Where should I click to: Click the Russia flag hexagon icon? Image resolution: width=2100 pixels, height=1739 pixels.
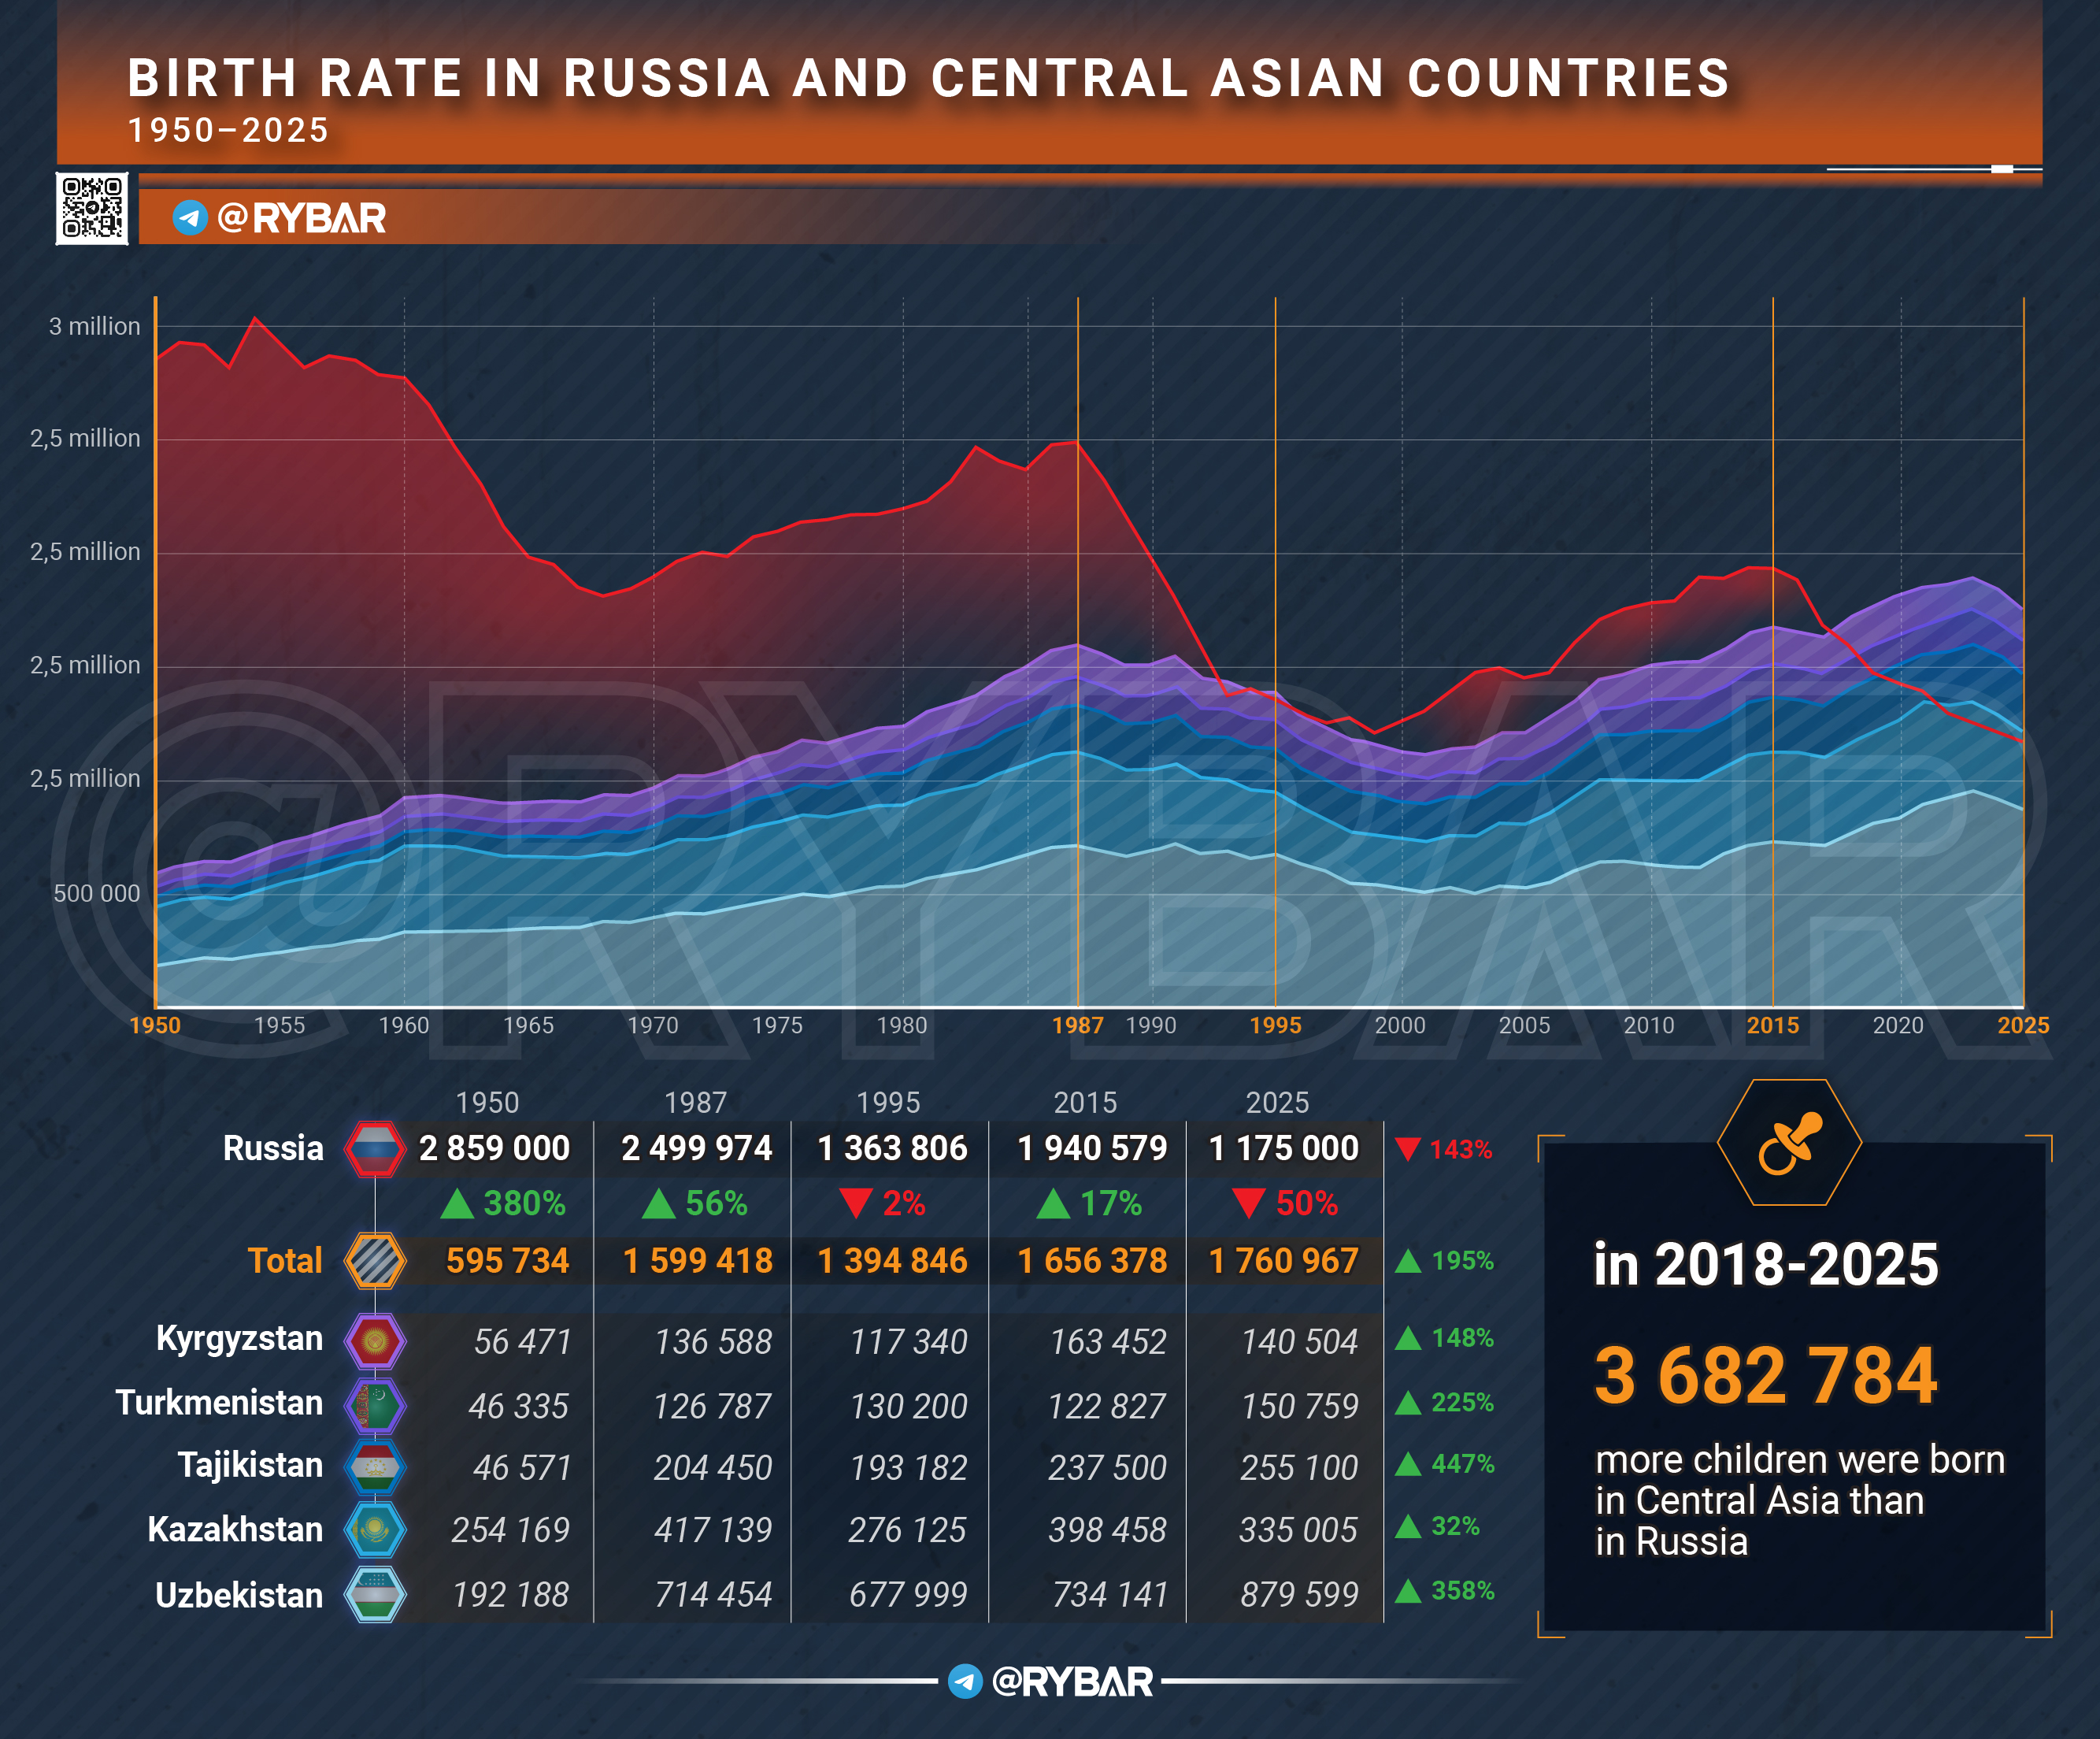[x=374, y=1148]
